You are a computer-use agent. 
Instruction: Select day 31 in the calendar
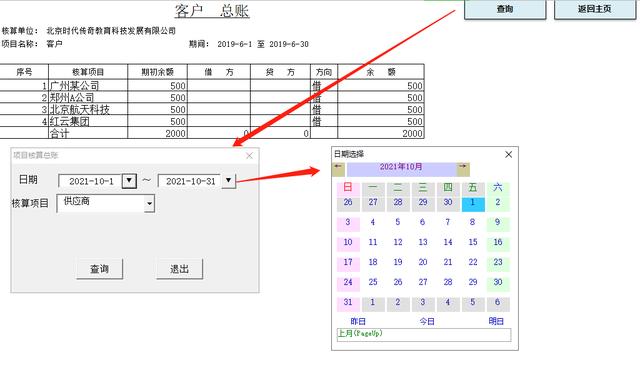click(348, 303)
